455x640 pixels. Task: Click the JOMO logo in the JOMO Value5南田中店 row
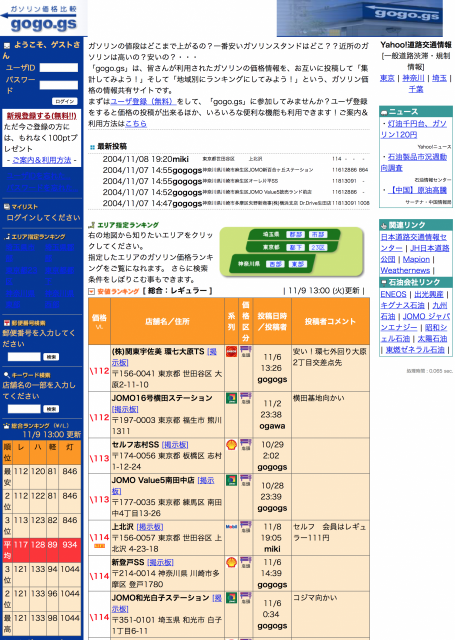point(231,480)
